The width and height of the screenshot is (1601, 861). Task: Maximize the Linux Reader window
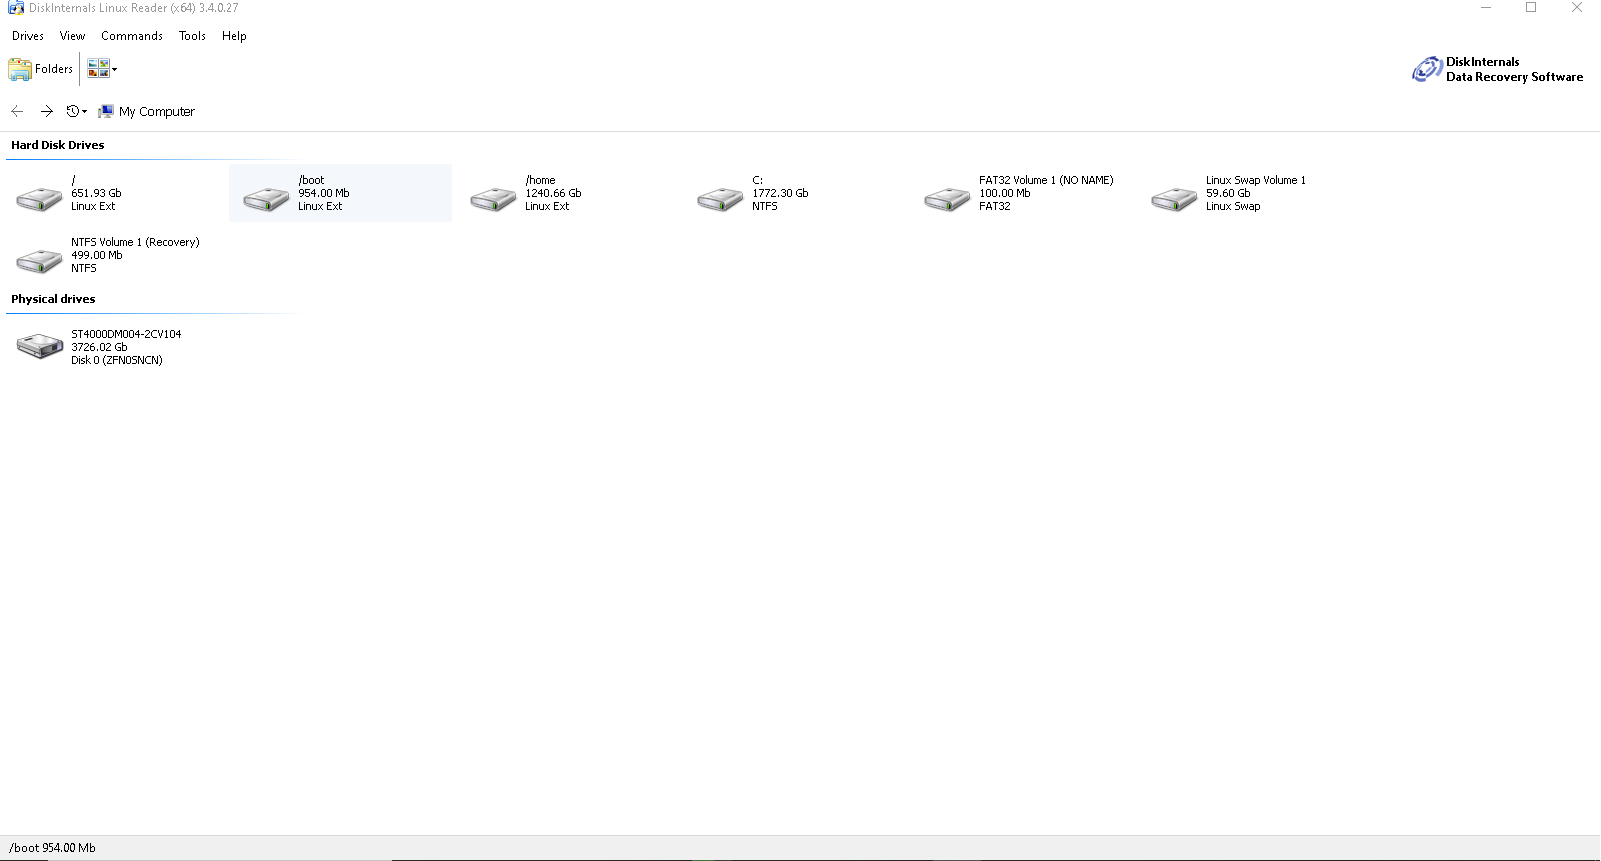[1531, 8]
